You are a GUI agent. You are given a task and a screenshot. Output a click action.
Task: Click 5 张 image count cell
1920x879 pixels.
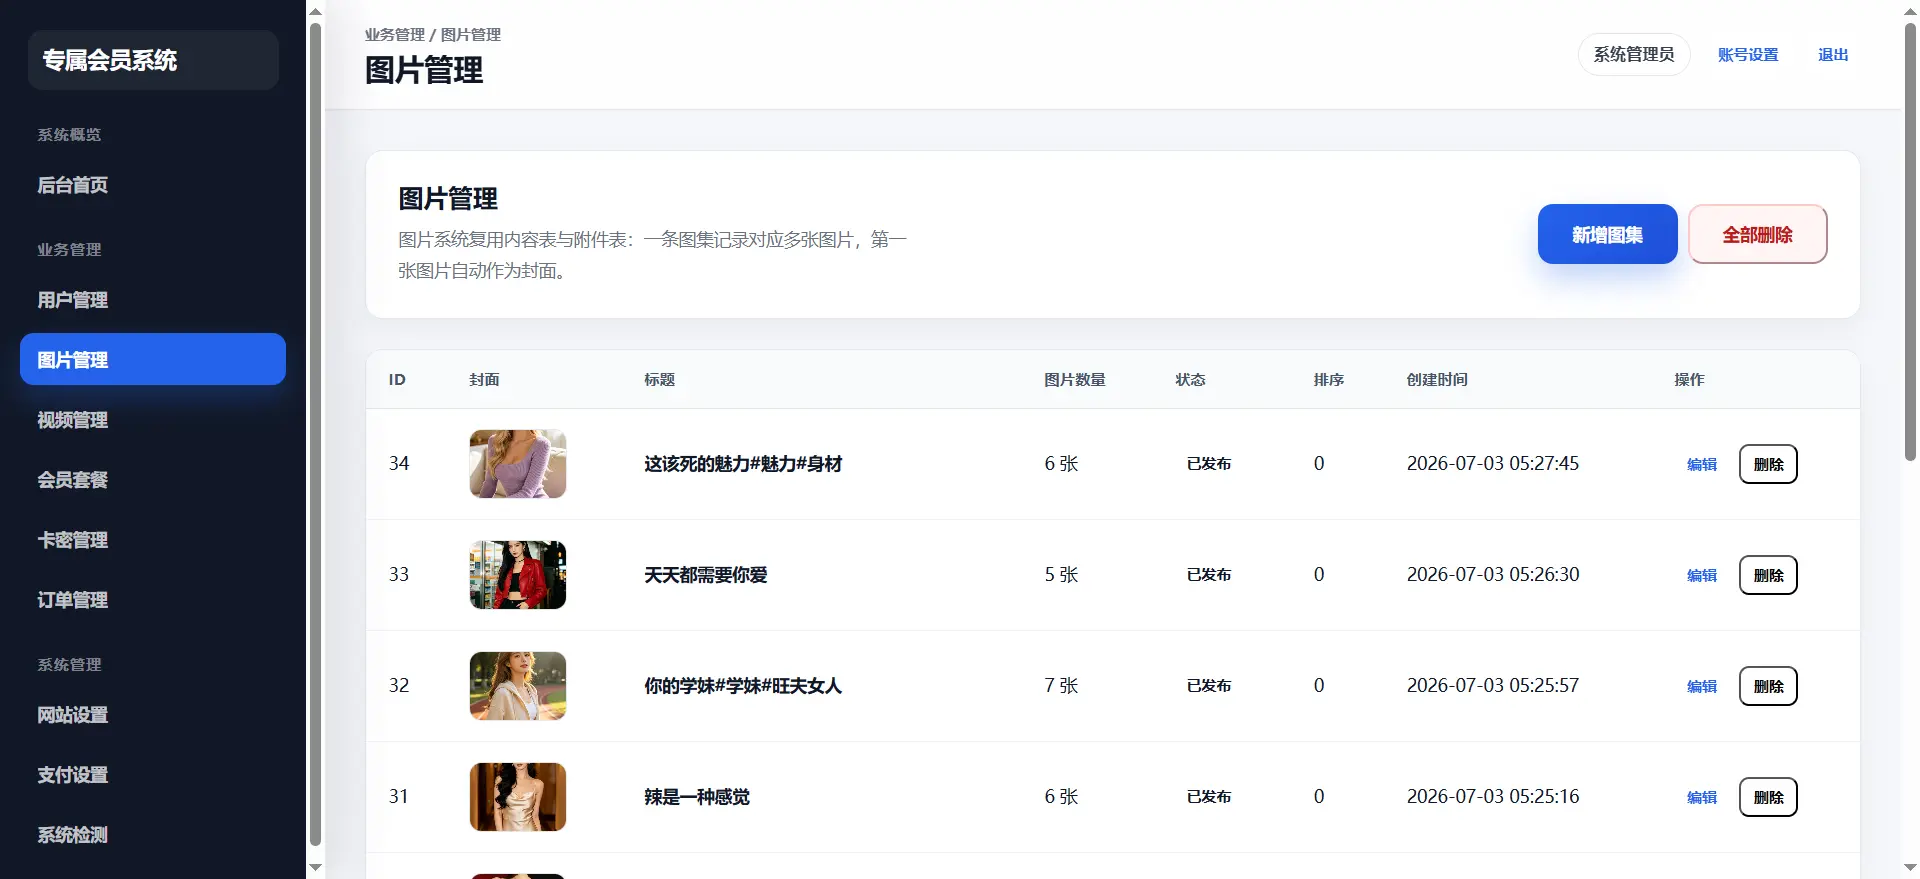[1061, 575]
